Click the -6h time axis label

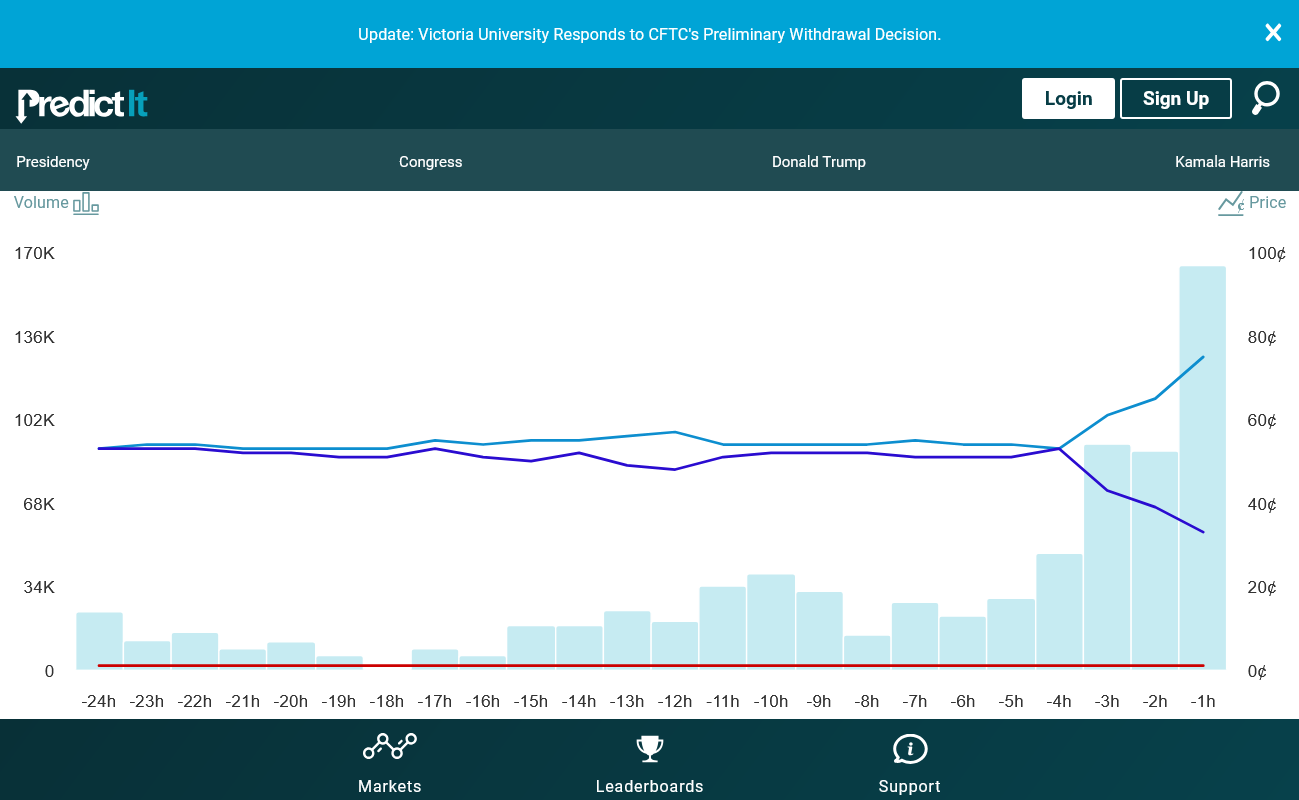tap(962, 701)
